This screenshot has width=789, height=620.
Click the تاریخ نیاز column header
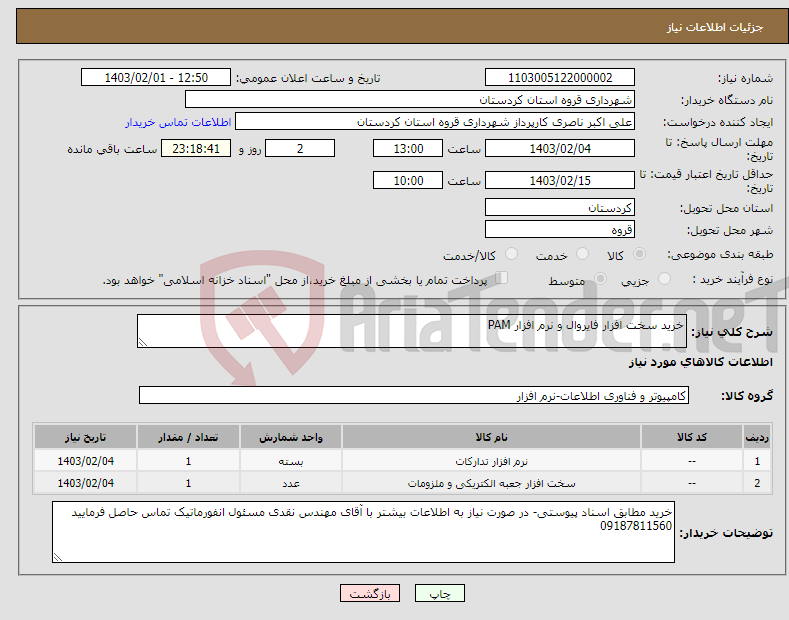86,437
